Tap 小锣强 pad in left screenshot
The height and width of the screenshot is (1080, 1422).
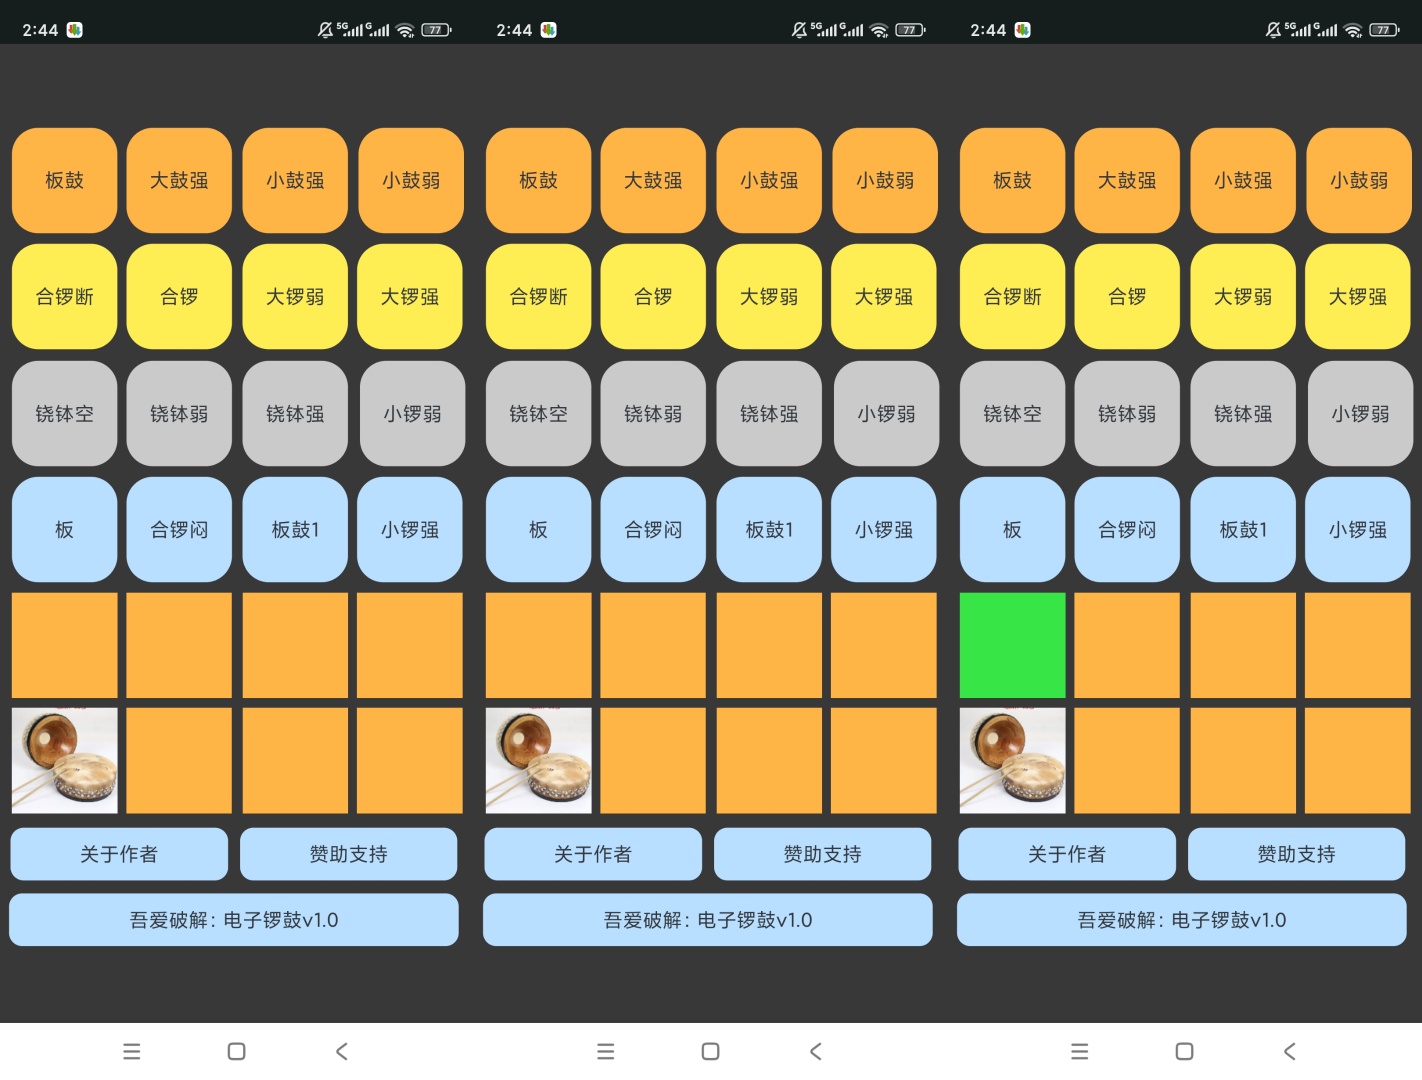(x=410, y=530)
